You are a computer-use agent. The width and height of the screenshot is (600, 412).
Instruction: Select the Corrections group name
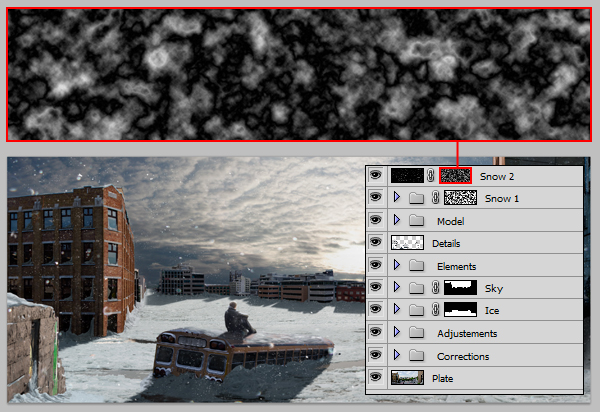point(463,357)
